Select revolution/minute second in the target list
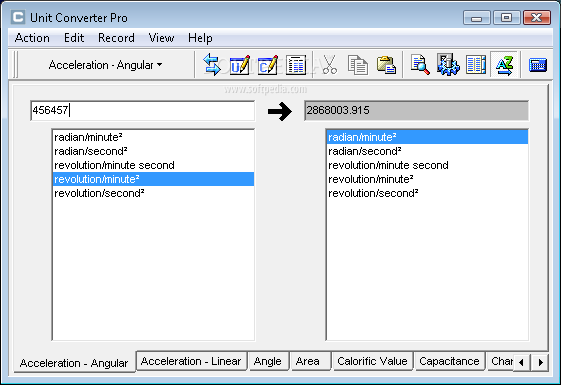 coord(428,165)
